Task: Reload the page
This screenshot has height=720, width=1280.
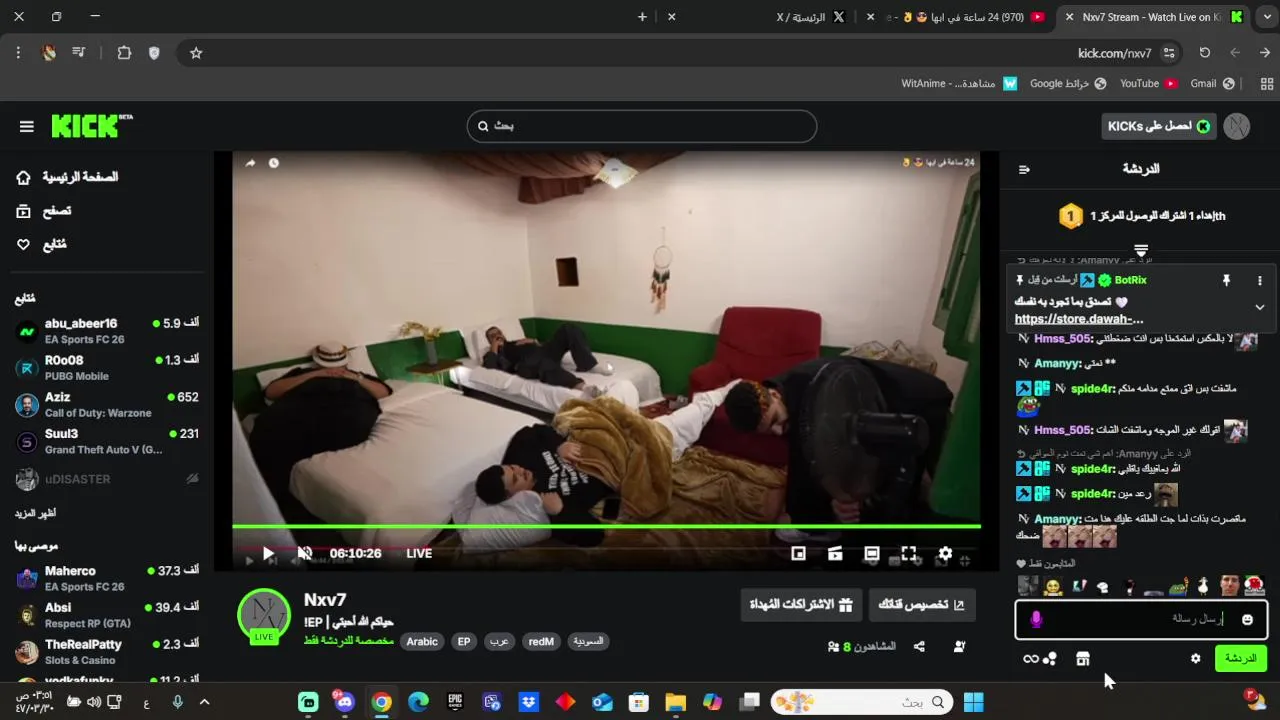Action: click(x=1205, y=53)
